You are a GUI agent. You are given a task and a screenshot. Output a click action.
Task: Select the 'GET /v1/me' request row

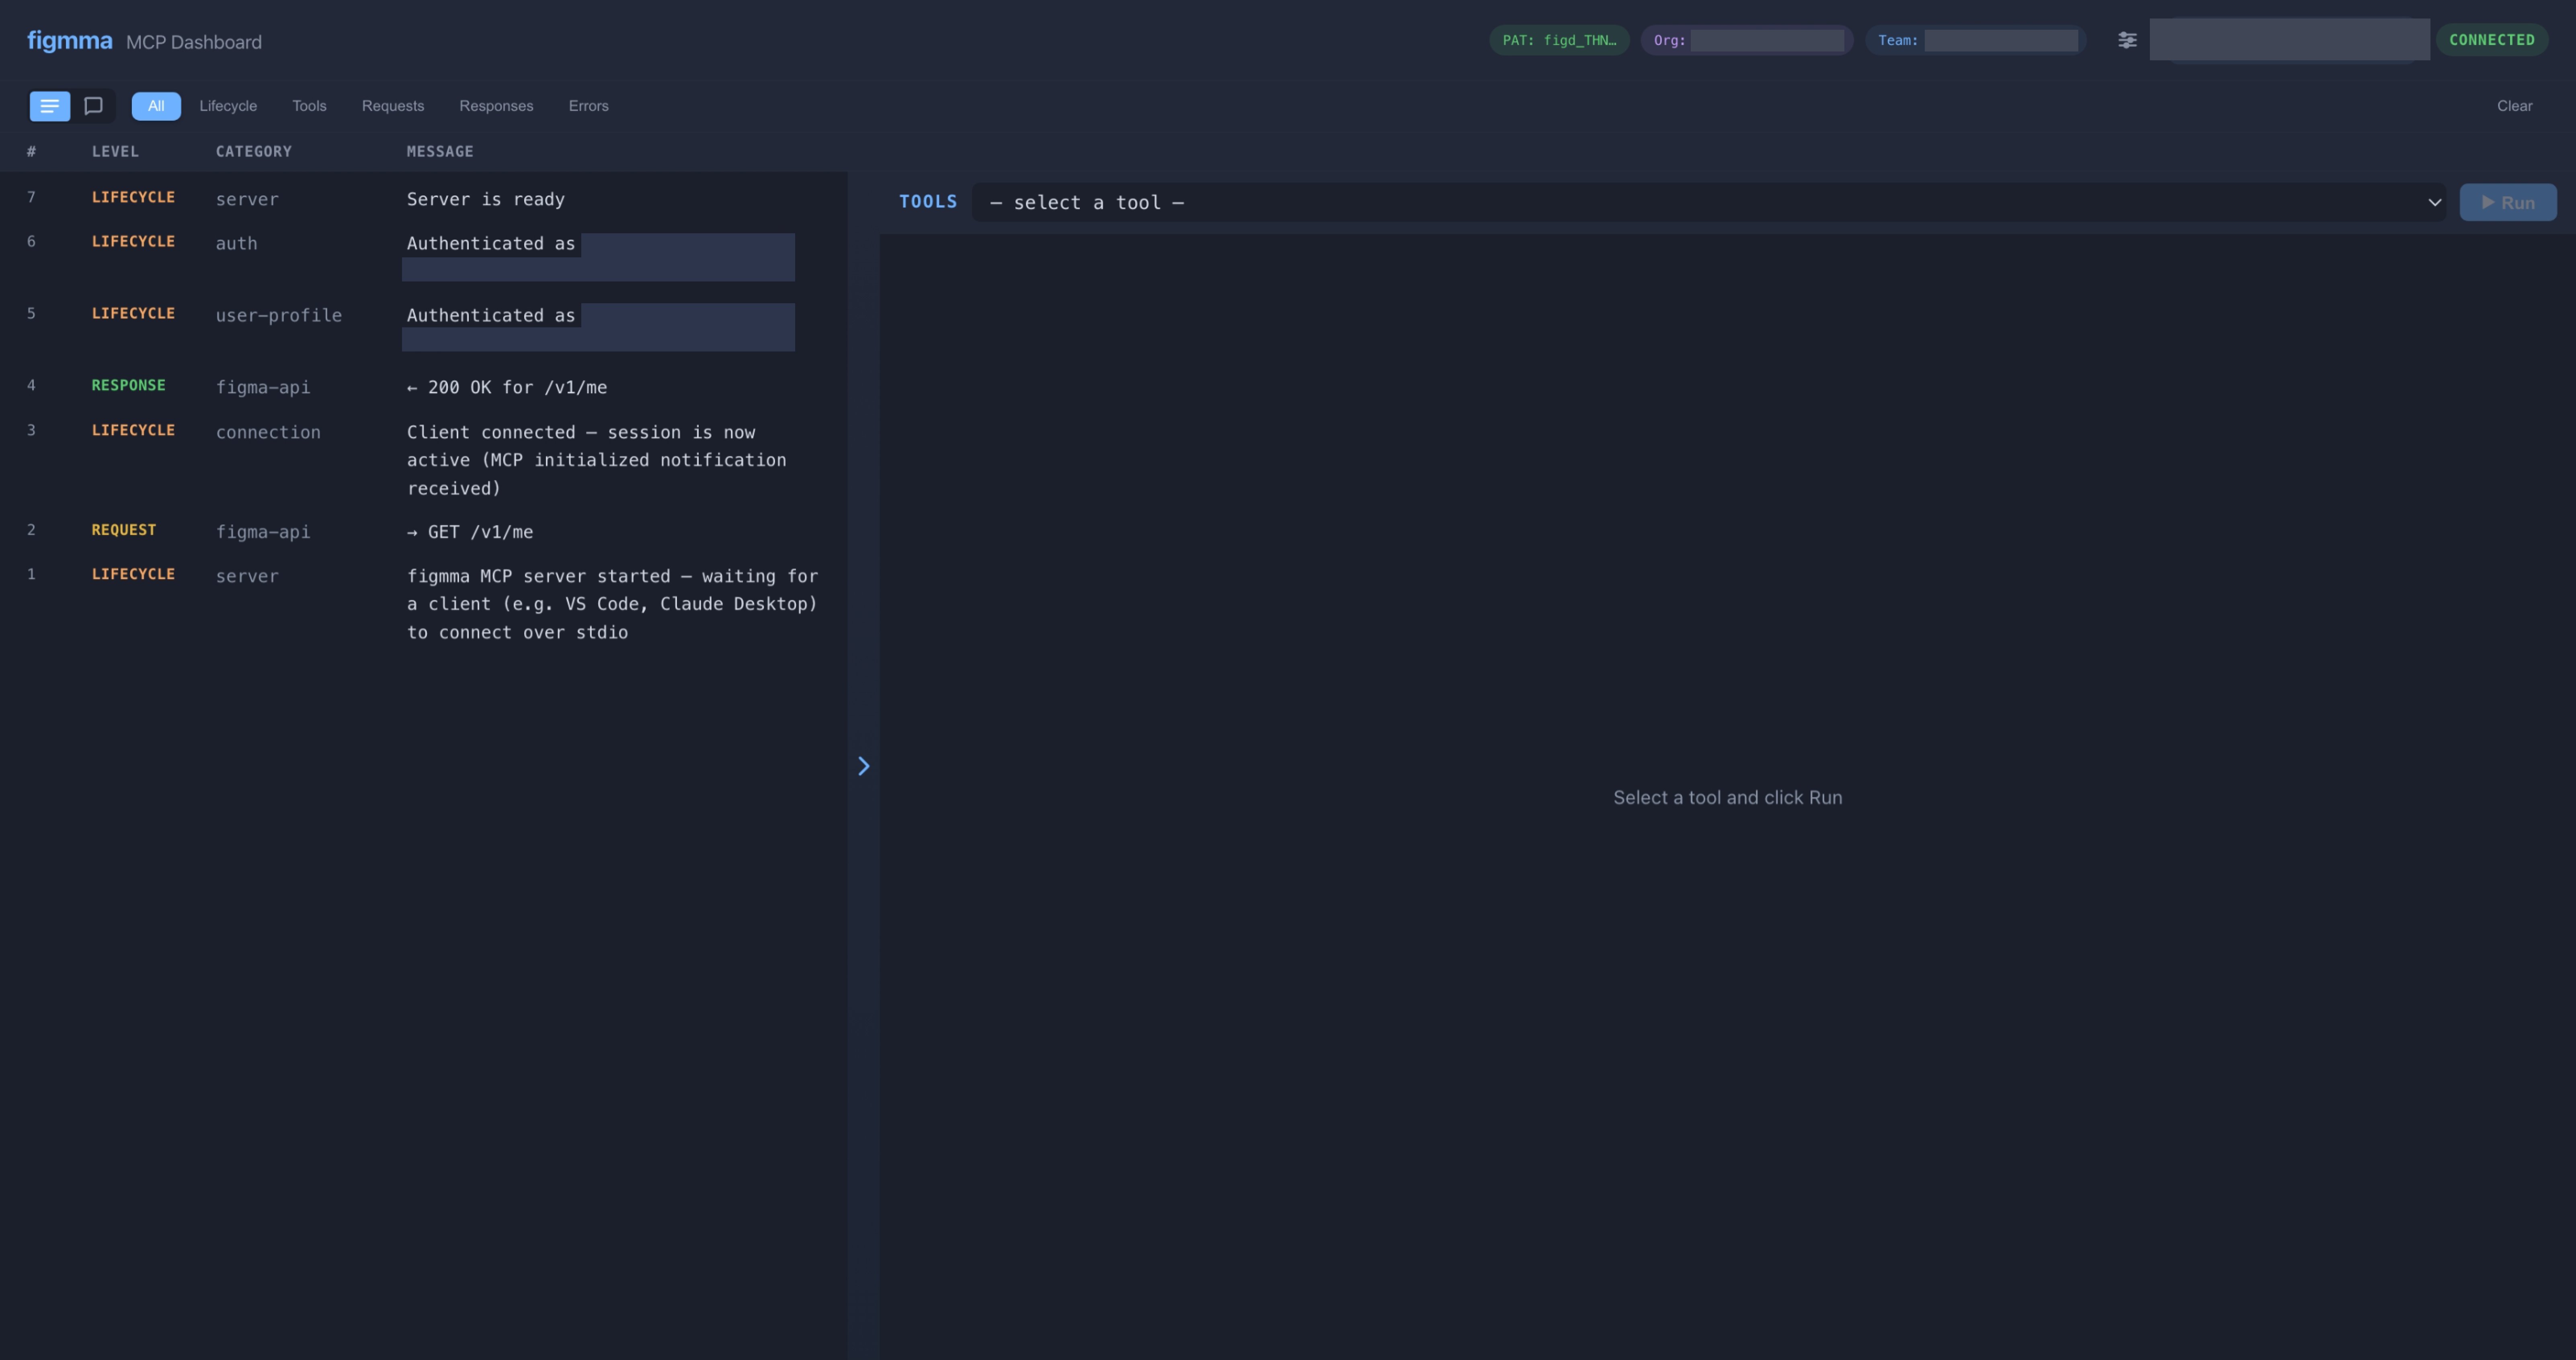(x=424, y=532)
